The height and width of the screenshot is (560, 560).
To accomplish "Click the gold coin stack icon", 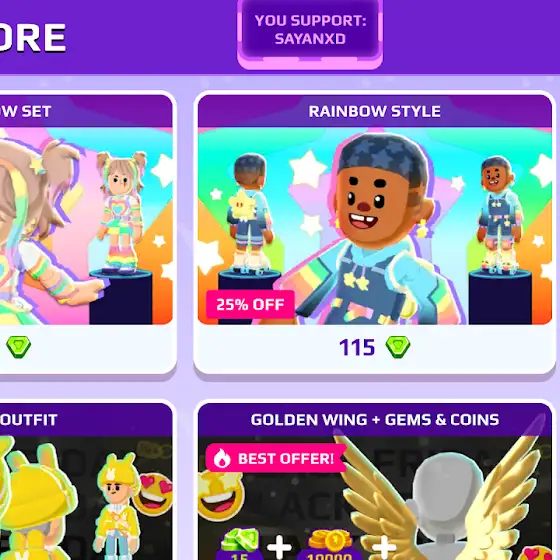I will coord(330,540).
